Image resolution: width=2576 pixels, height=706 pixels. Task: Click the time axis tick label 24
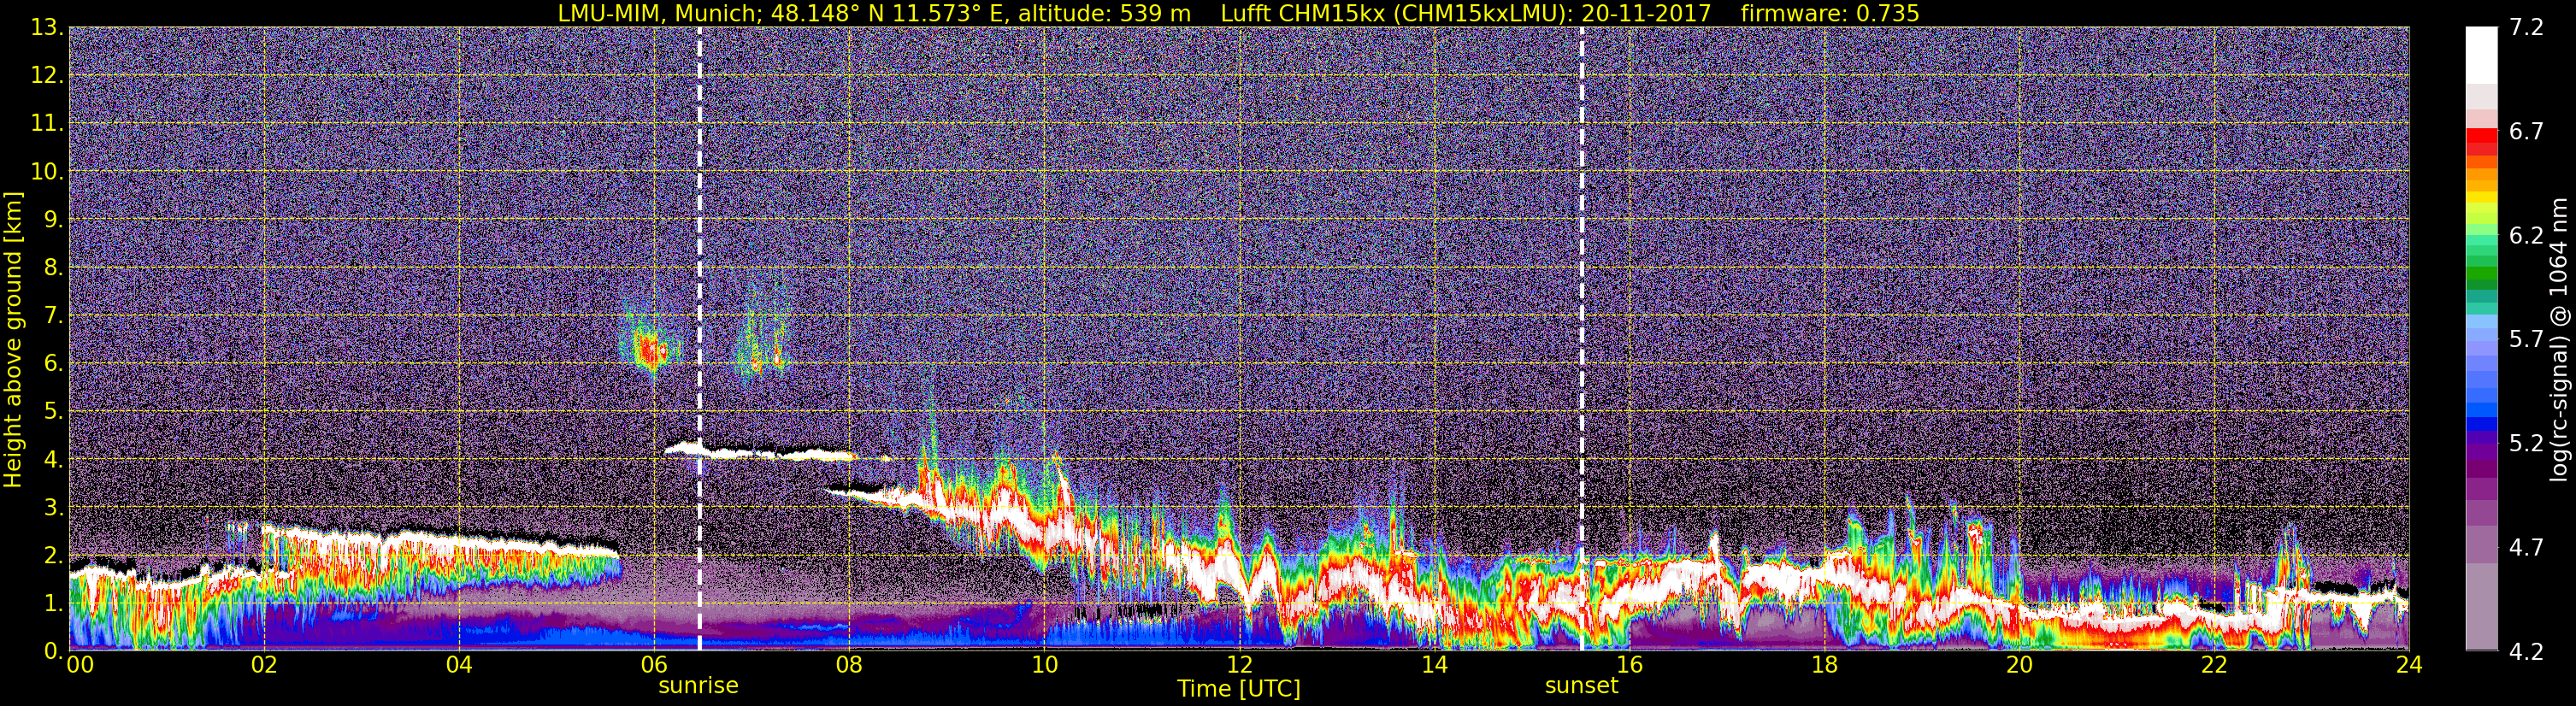(2408, 665)
